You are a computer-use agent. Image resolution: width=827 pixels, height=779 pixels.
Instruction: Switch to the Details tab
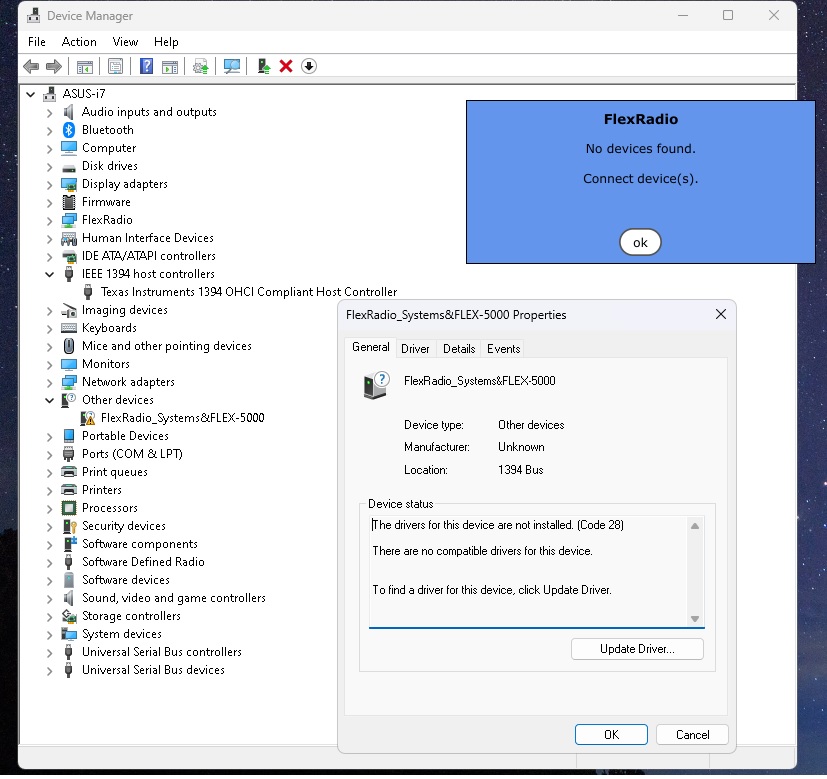pos(459,349)
